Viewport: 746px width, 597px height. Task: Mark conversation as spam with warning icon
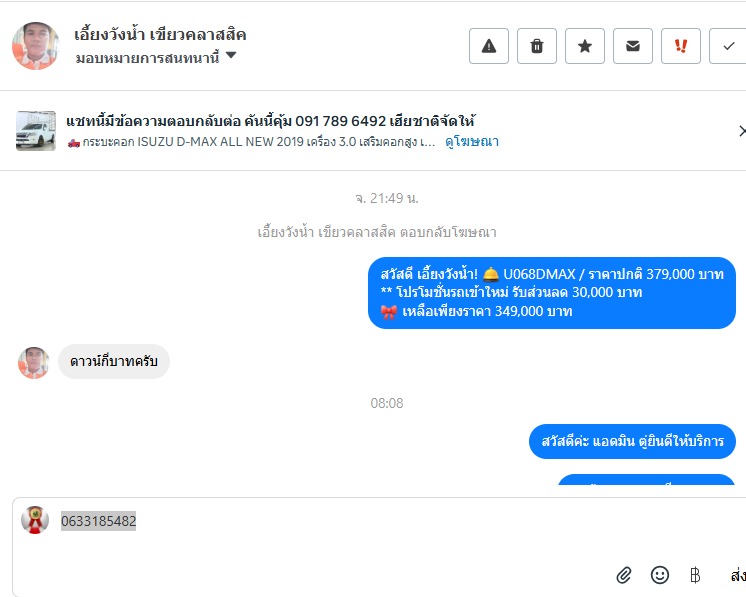click(x=489, y=46)
